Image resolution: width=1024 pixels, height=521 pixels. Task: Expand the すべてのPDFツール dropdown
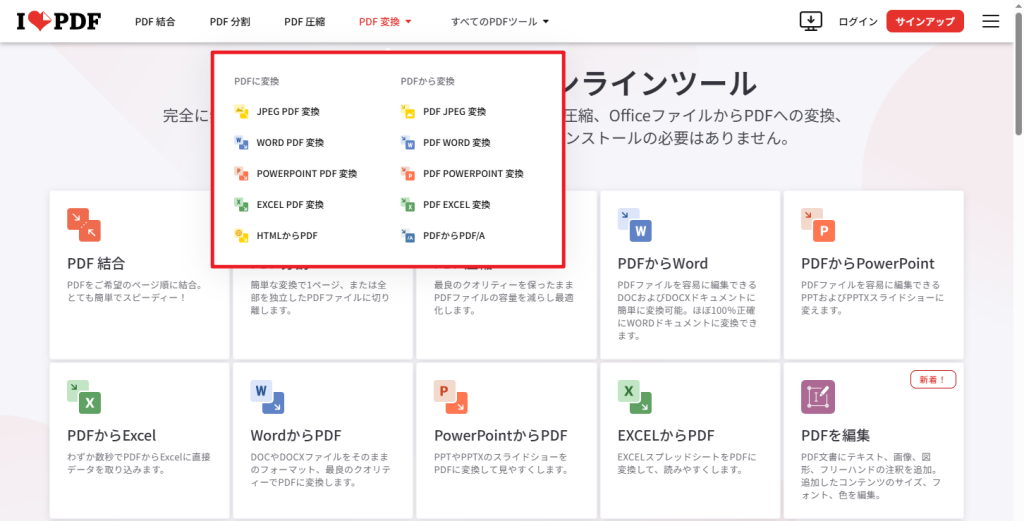500,21
